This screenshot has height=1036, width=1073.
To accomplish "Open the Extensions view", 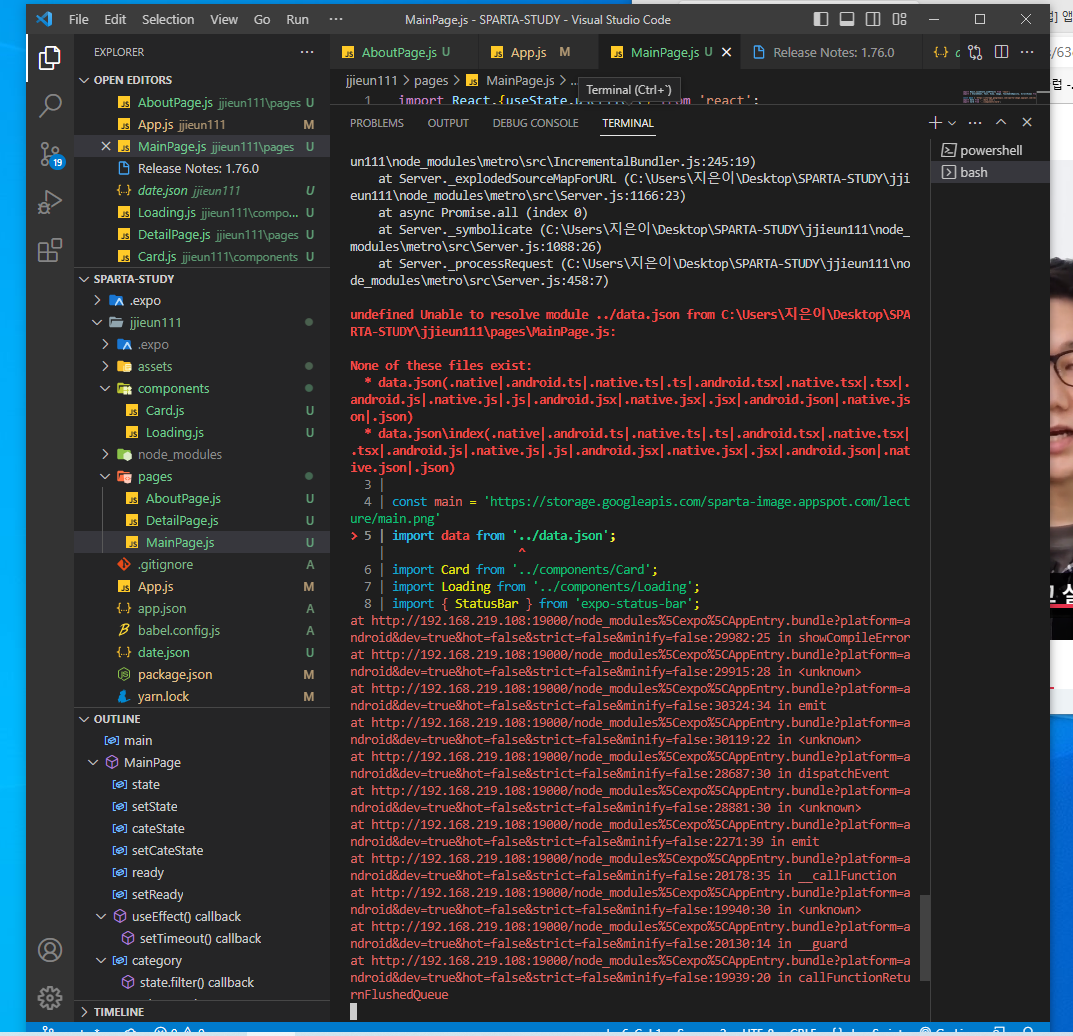I will pos(49,250).
